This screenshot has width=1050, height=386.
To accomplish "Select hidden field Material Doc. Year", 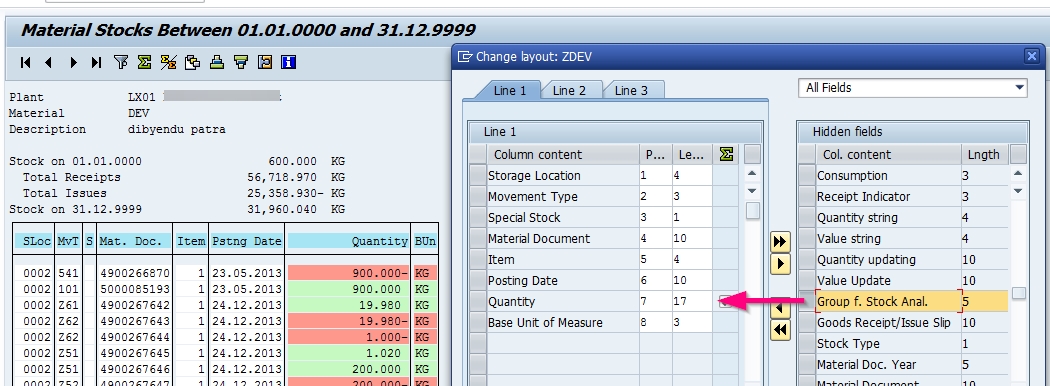I will point(888,365).
